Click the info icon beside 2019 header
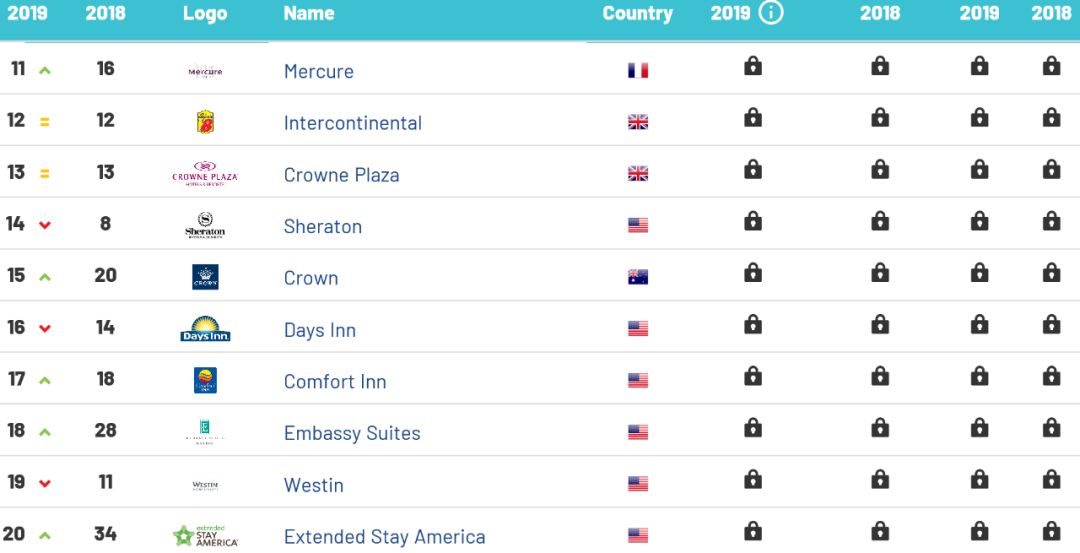The image size is (1080, 553). [x=771, y=13]
